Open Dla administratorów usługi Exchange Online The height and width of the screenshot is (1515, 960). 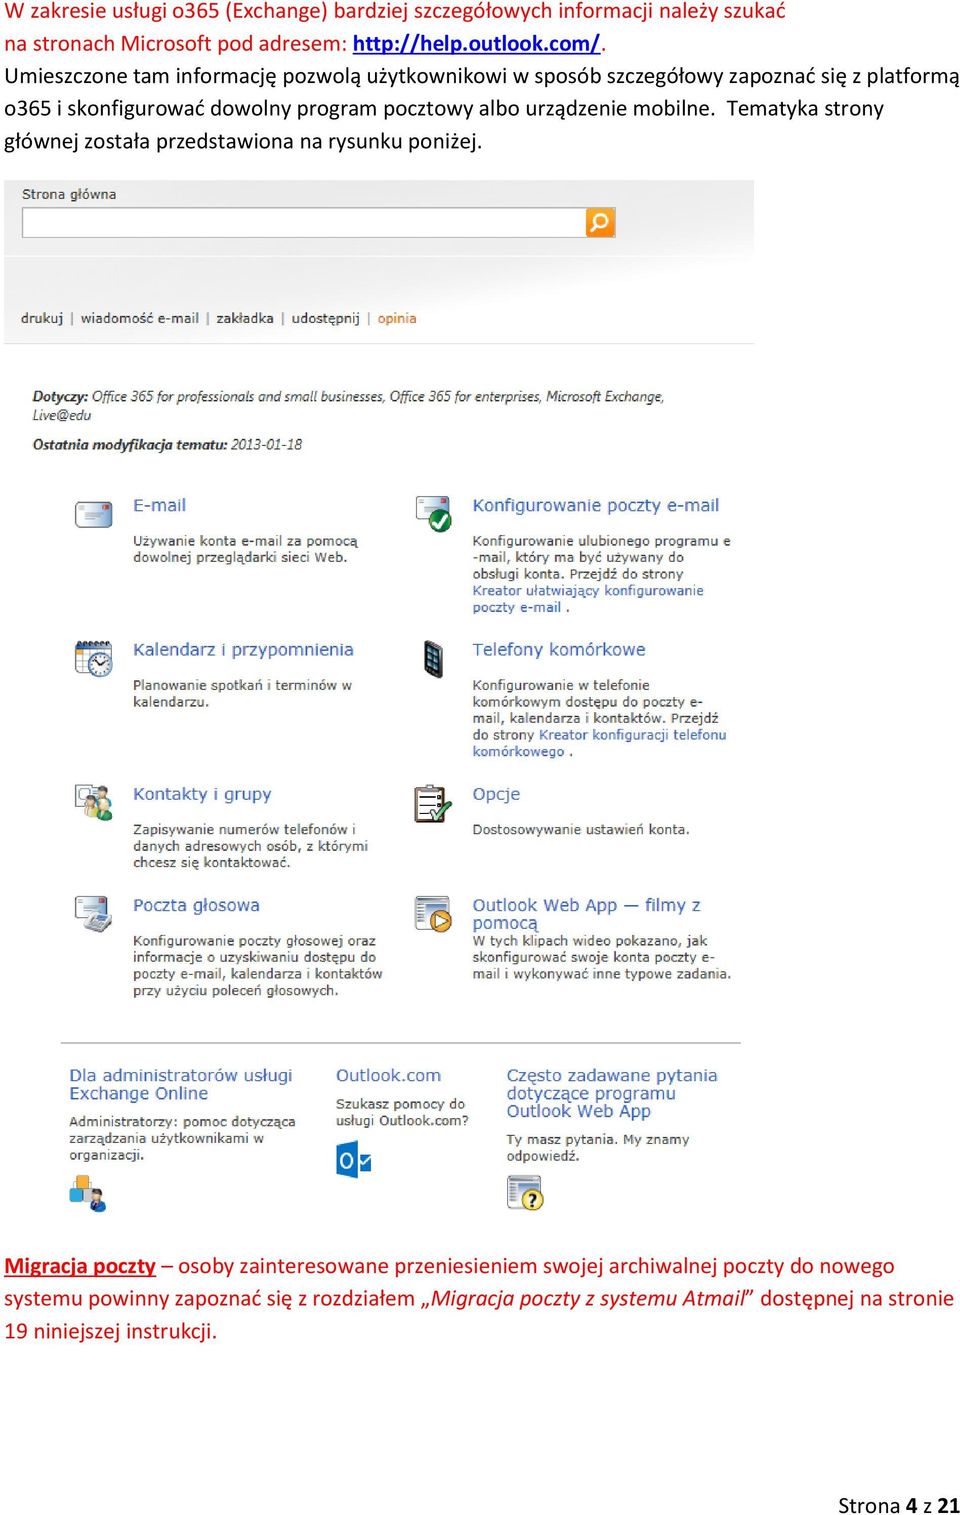pos(181,1084)
